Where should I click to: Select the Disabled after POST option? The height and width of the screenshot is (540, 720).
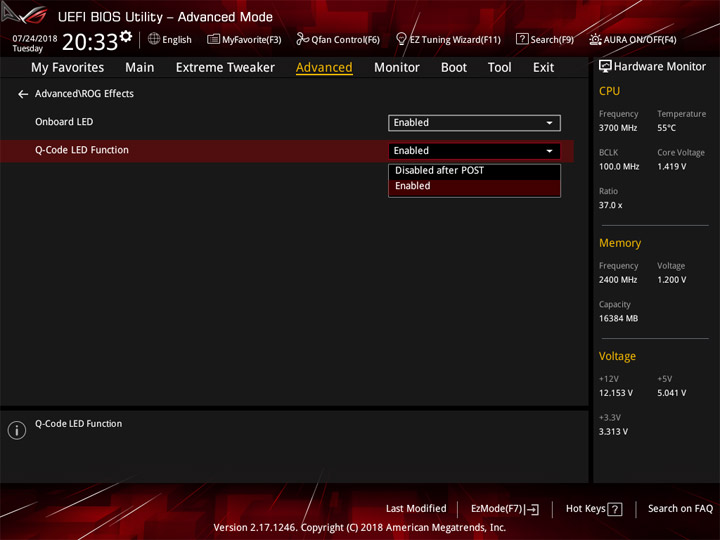click(474, 170)
